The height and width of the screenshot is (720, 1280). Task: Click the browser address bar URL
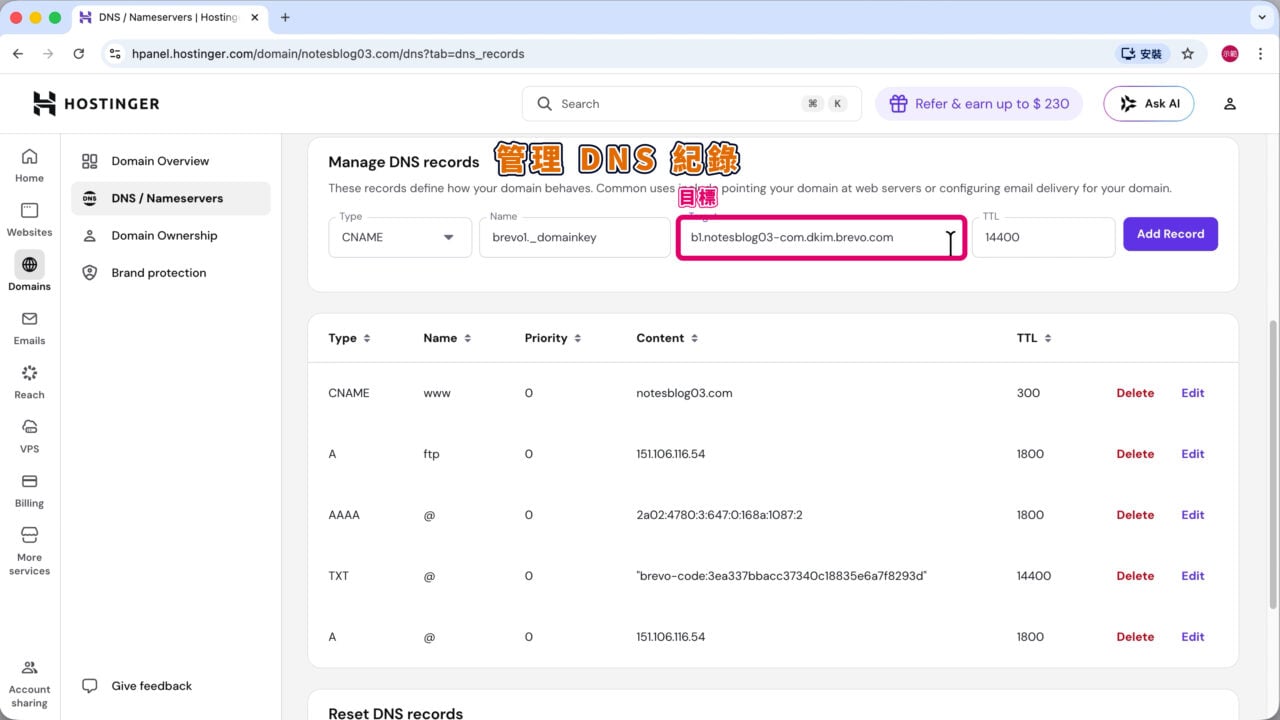[328, 54]
